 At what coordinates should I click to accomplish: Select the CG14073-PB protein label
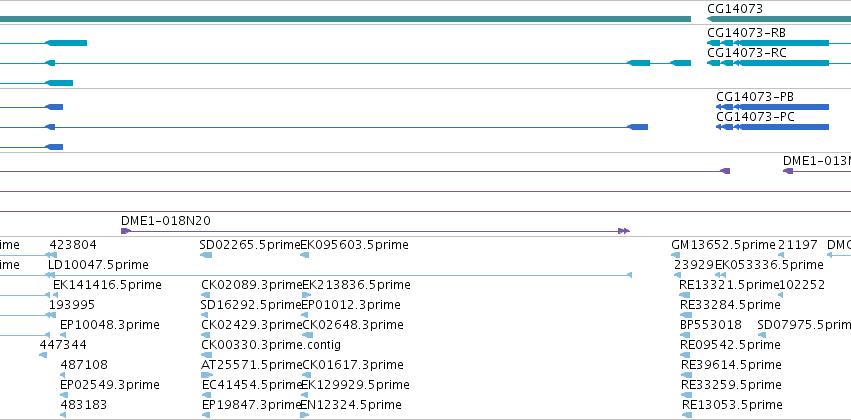tap(755, 97)
